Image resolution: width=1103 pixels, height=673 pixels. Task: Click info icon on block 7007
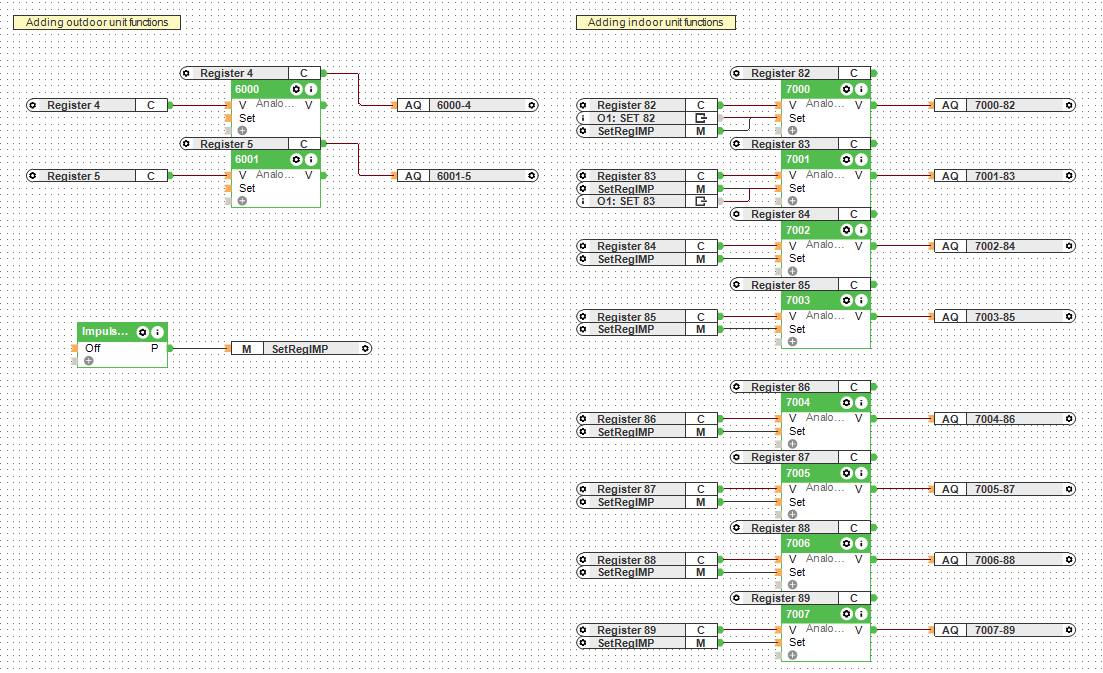click(861, 614)
